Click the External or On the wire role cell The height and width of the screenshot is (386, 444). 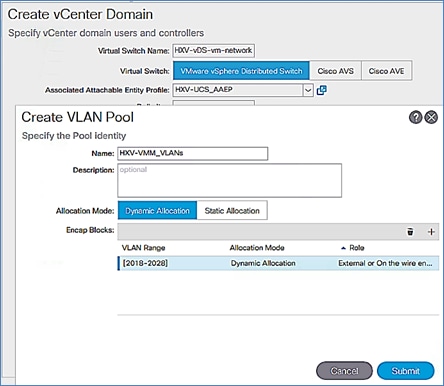coord(385,263)
